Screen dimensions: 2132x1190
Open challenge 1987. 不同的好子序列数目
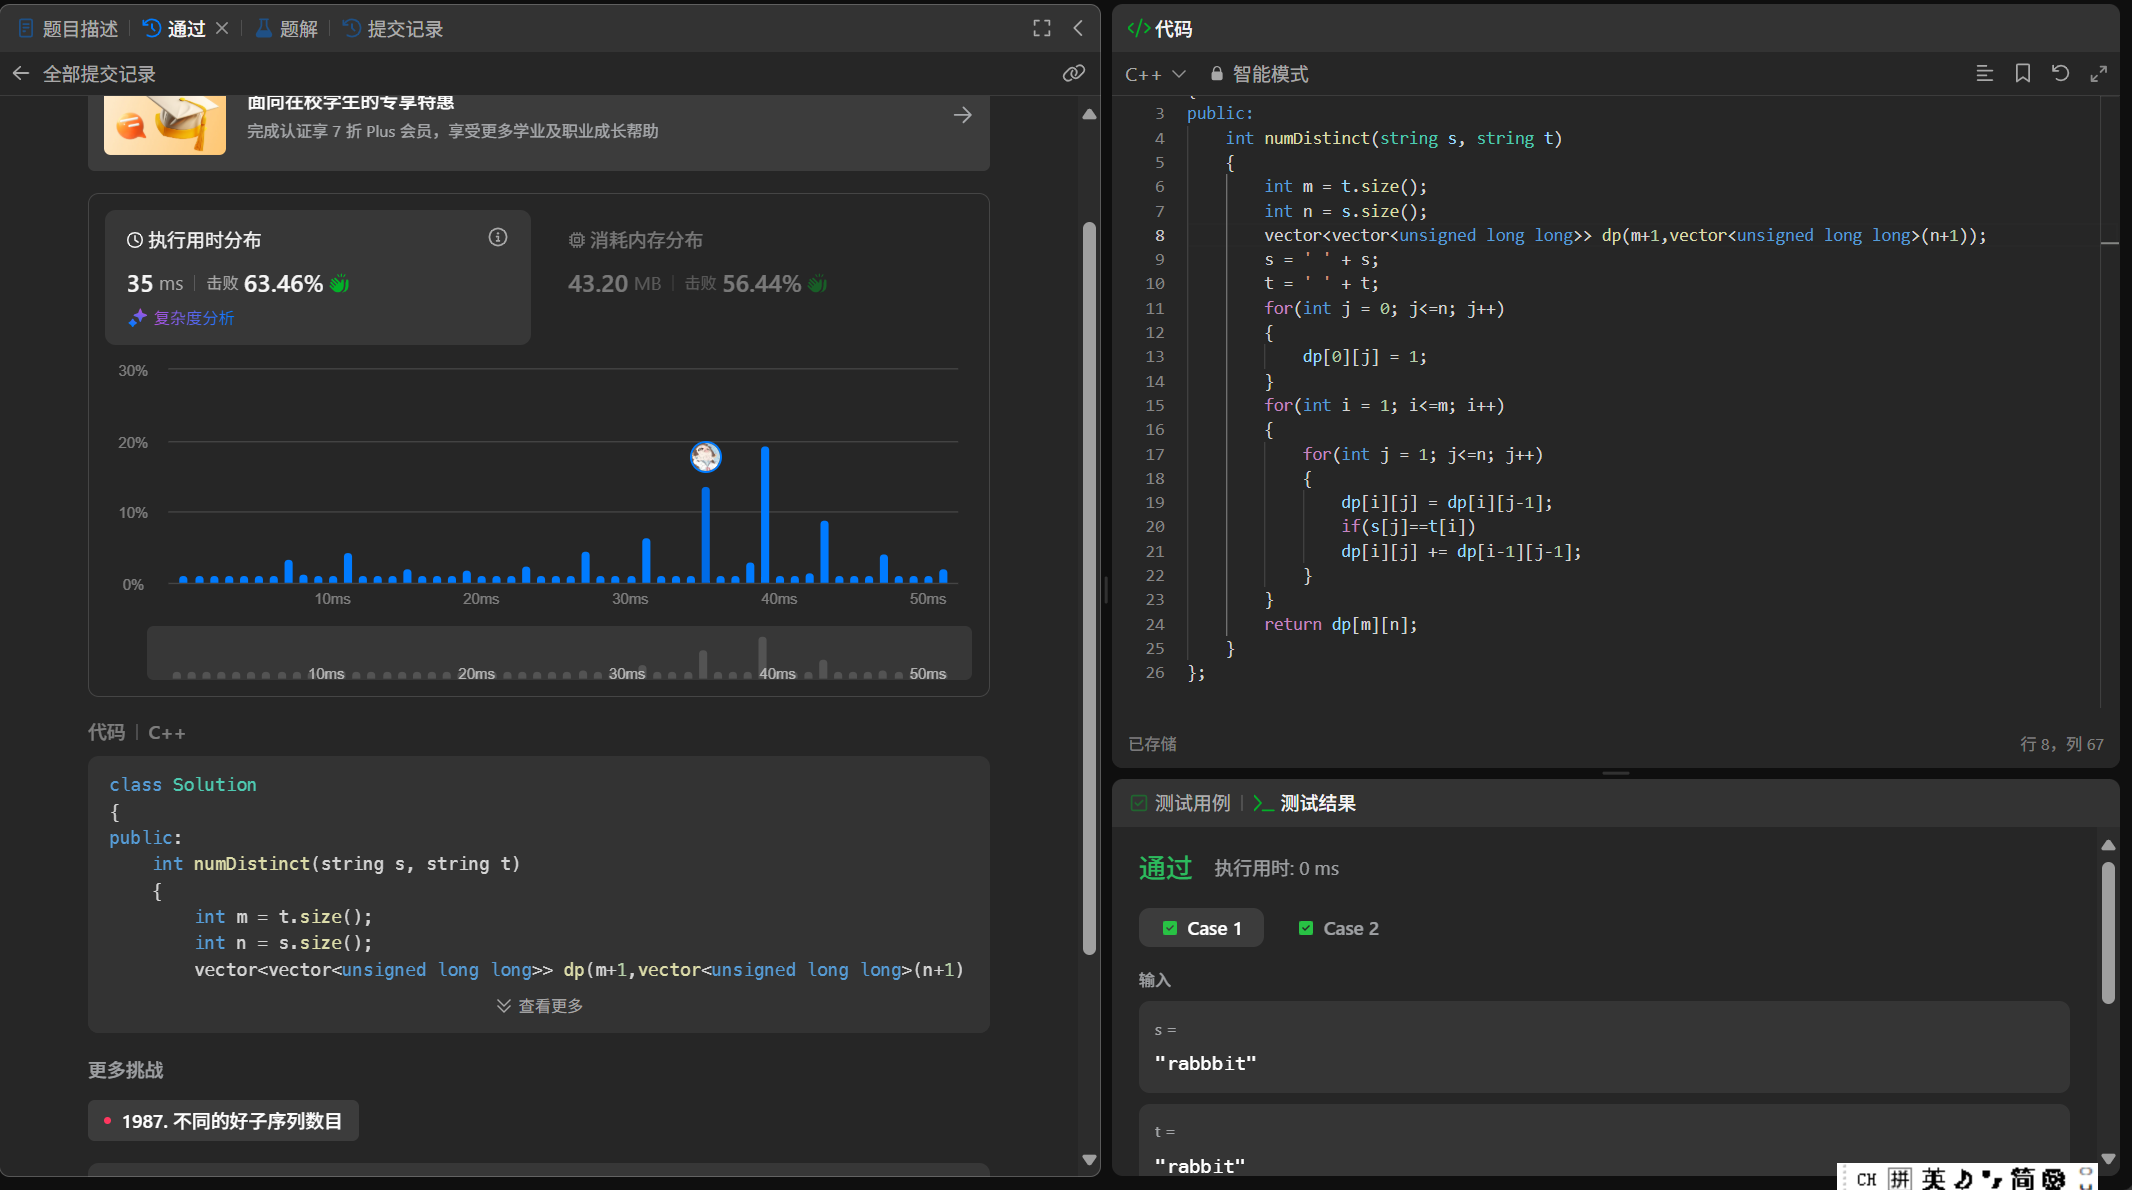[x=223, y=1121]
